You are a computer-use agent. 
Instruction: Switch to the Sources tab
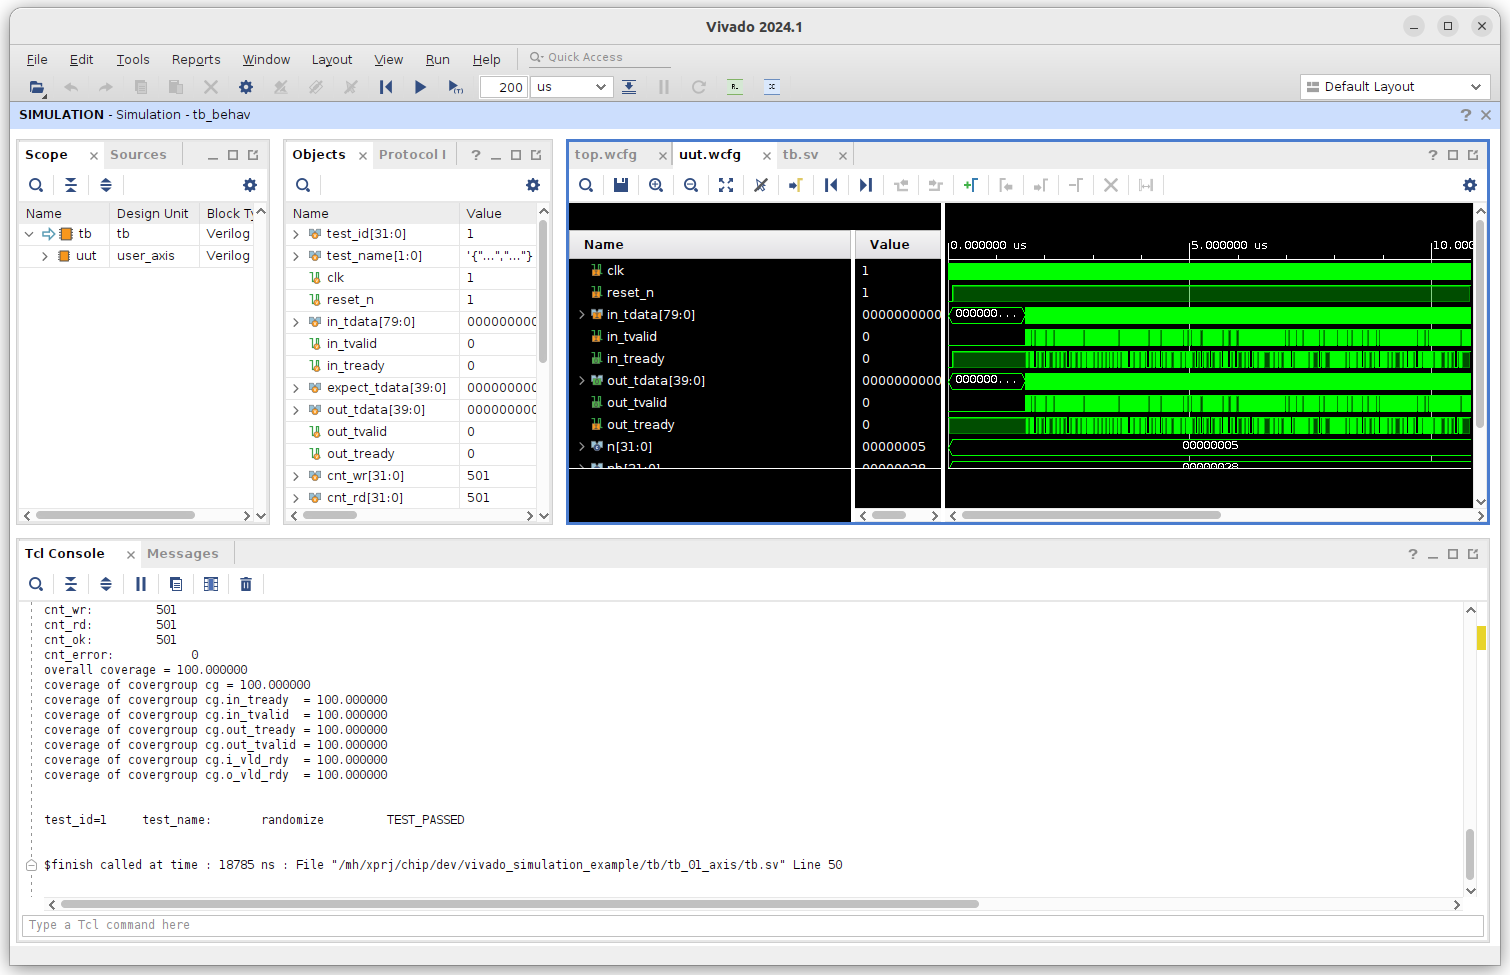coord(138,155)
